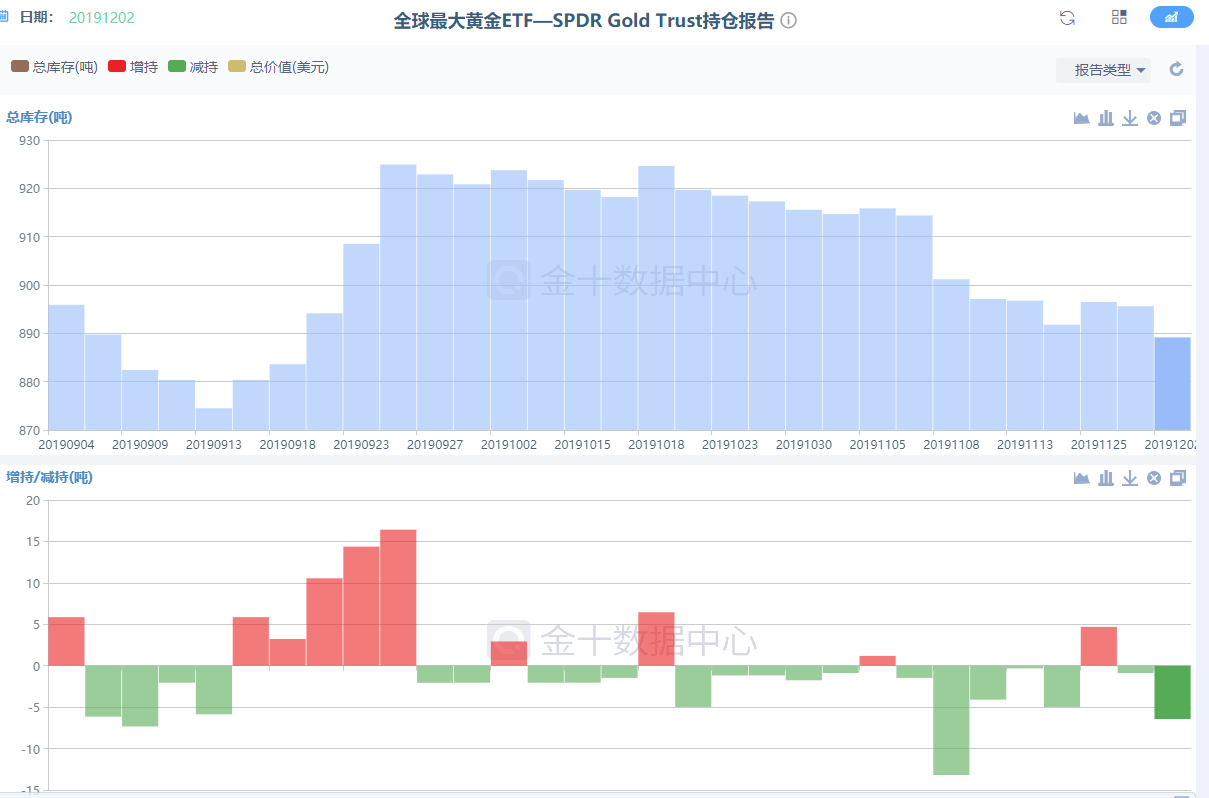Toggle the 总价值(美元) legend series

(278, 67)
